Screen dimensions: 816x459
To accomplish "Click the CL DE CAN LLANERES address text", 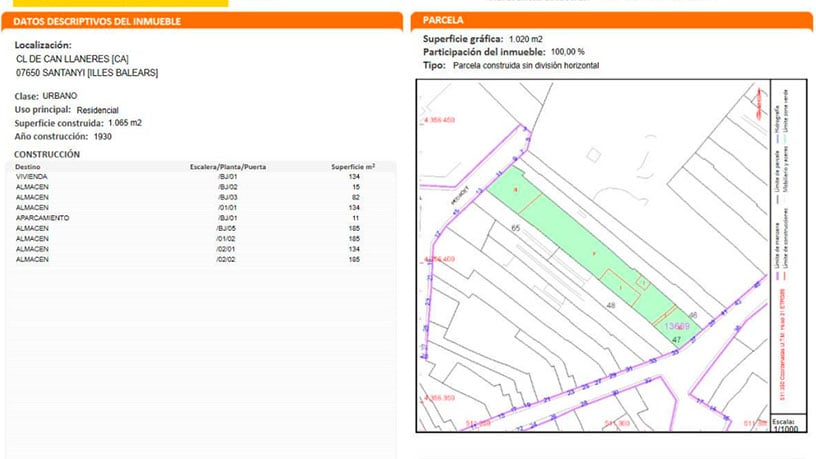I will [x=73, y=59].
